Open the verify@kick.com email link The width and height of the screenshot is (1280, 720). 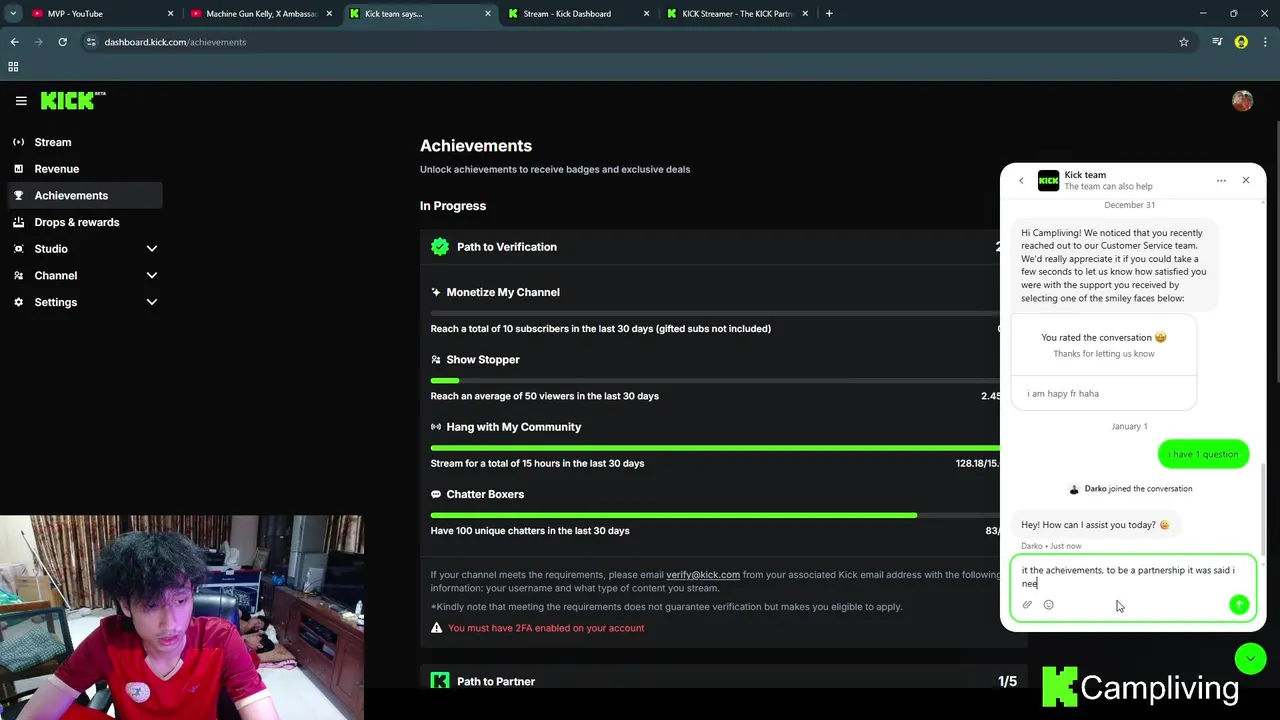[703, 575]
